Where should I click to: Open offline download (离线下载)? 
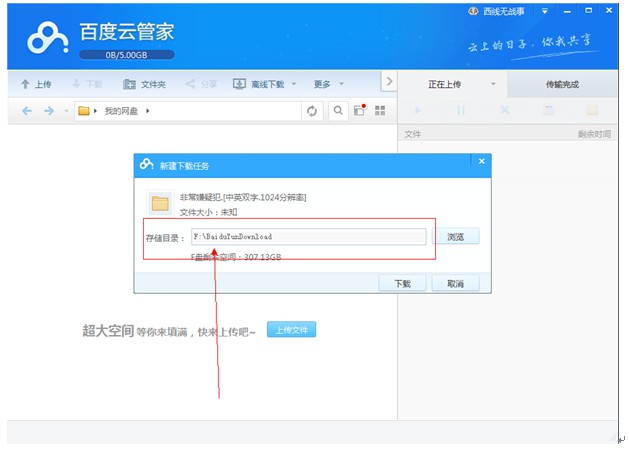[259, 84]
